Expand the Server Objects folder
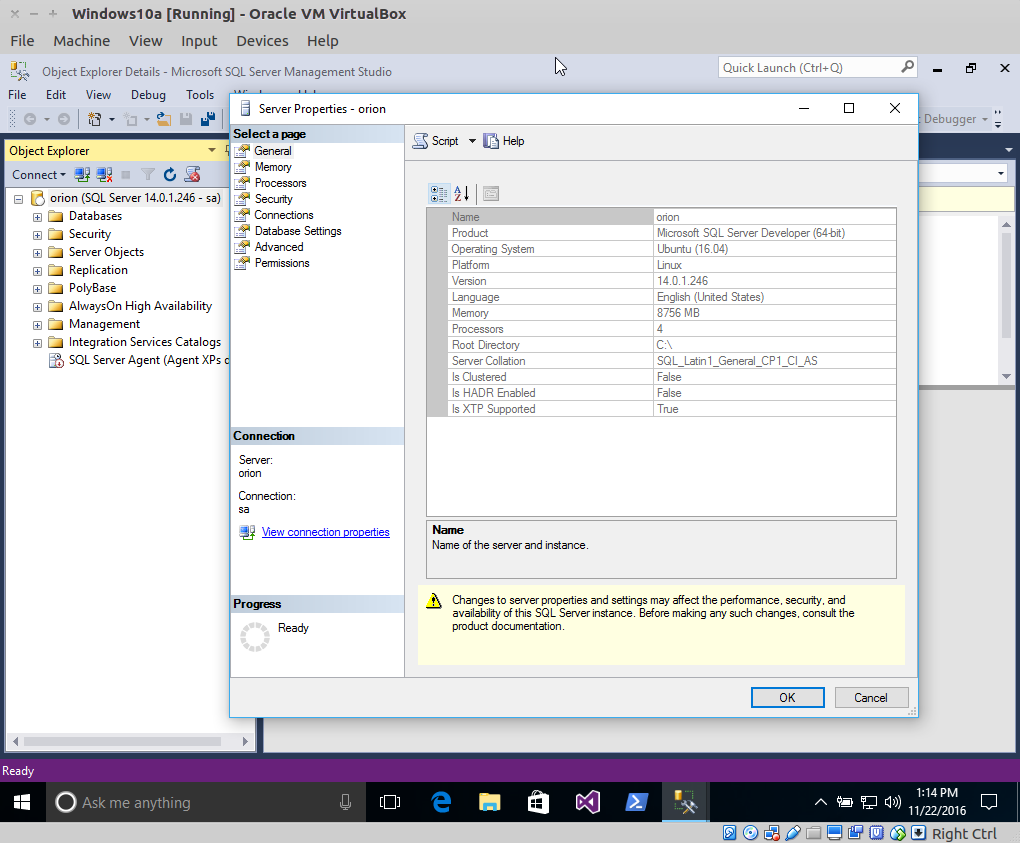1020x843 pixels. (38, 253)
